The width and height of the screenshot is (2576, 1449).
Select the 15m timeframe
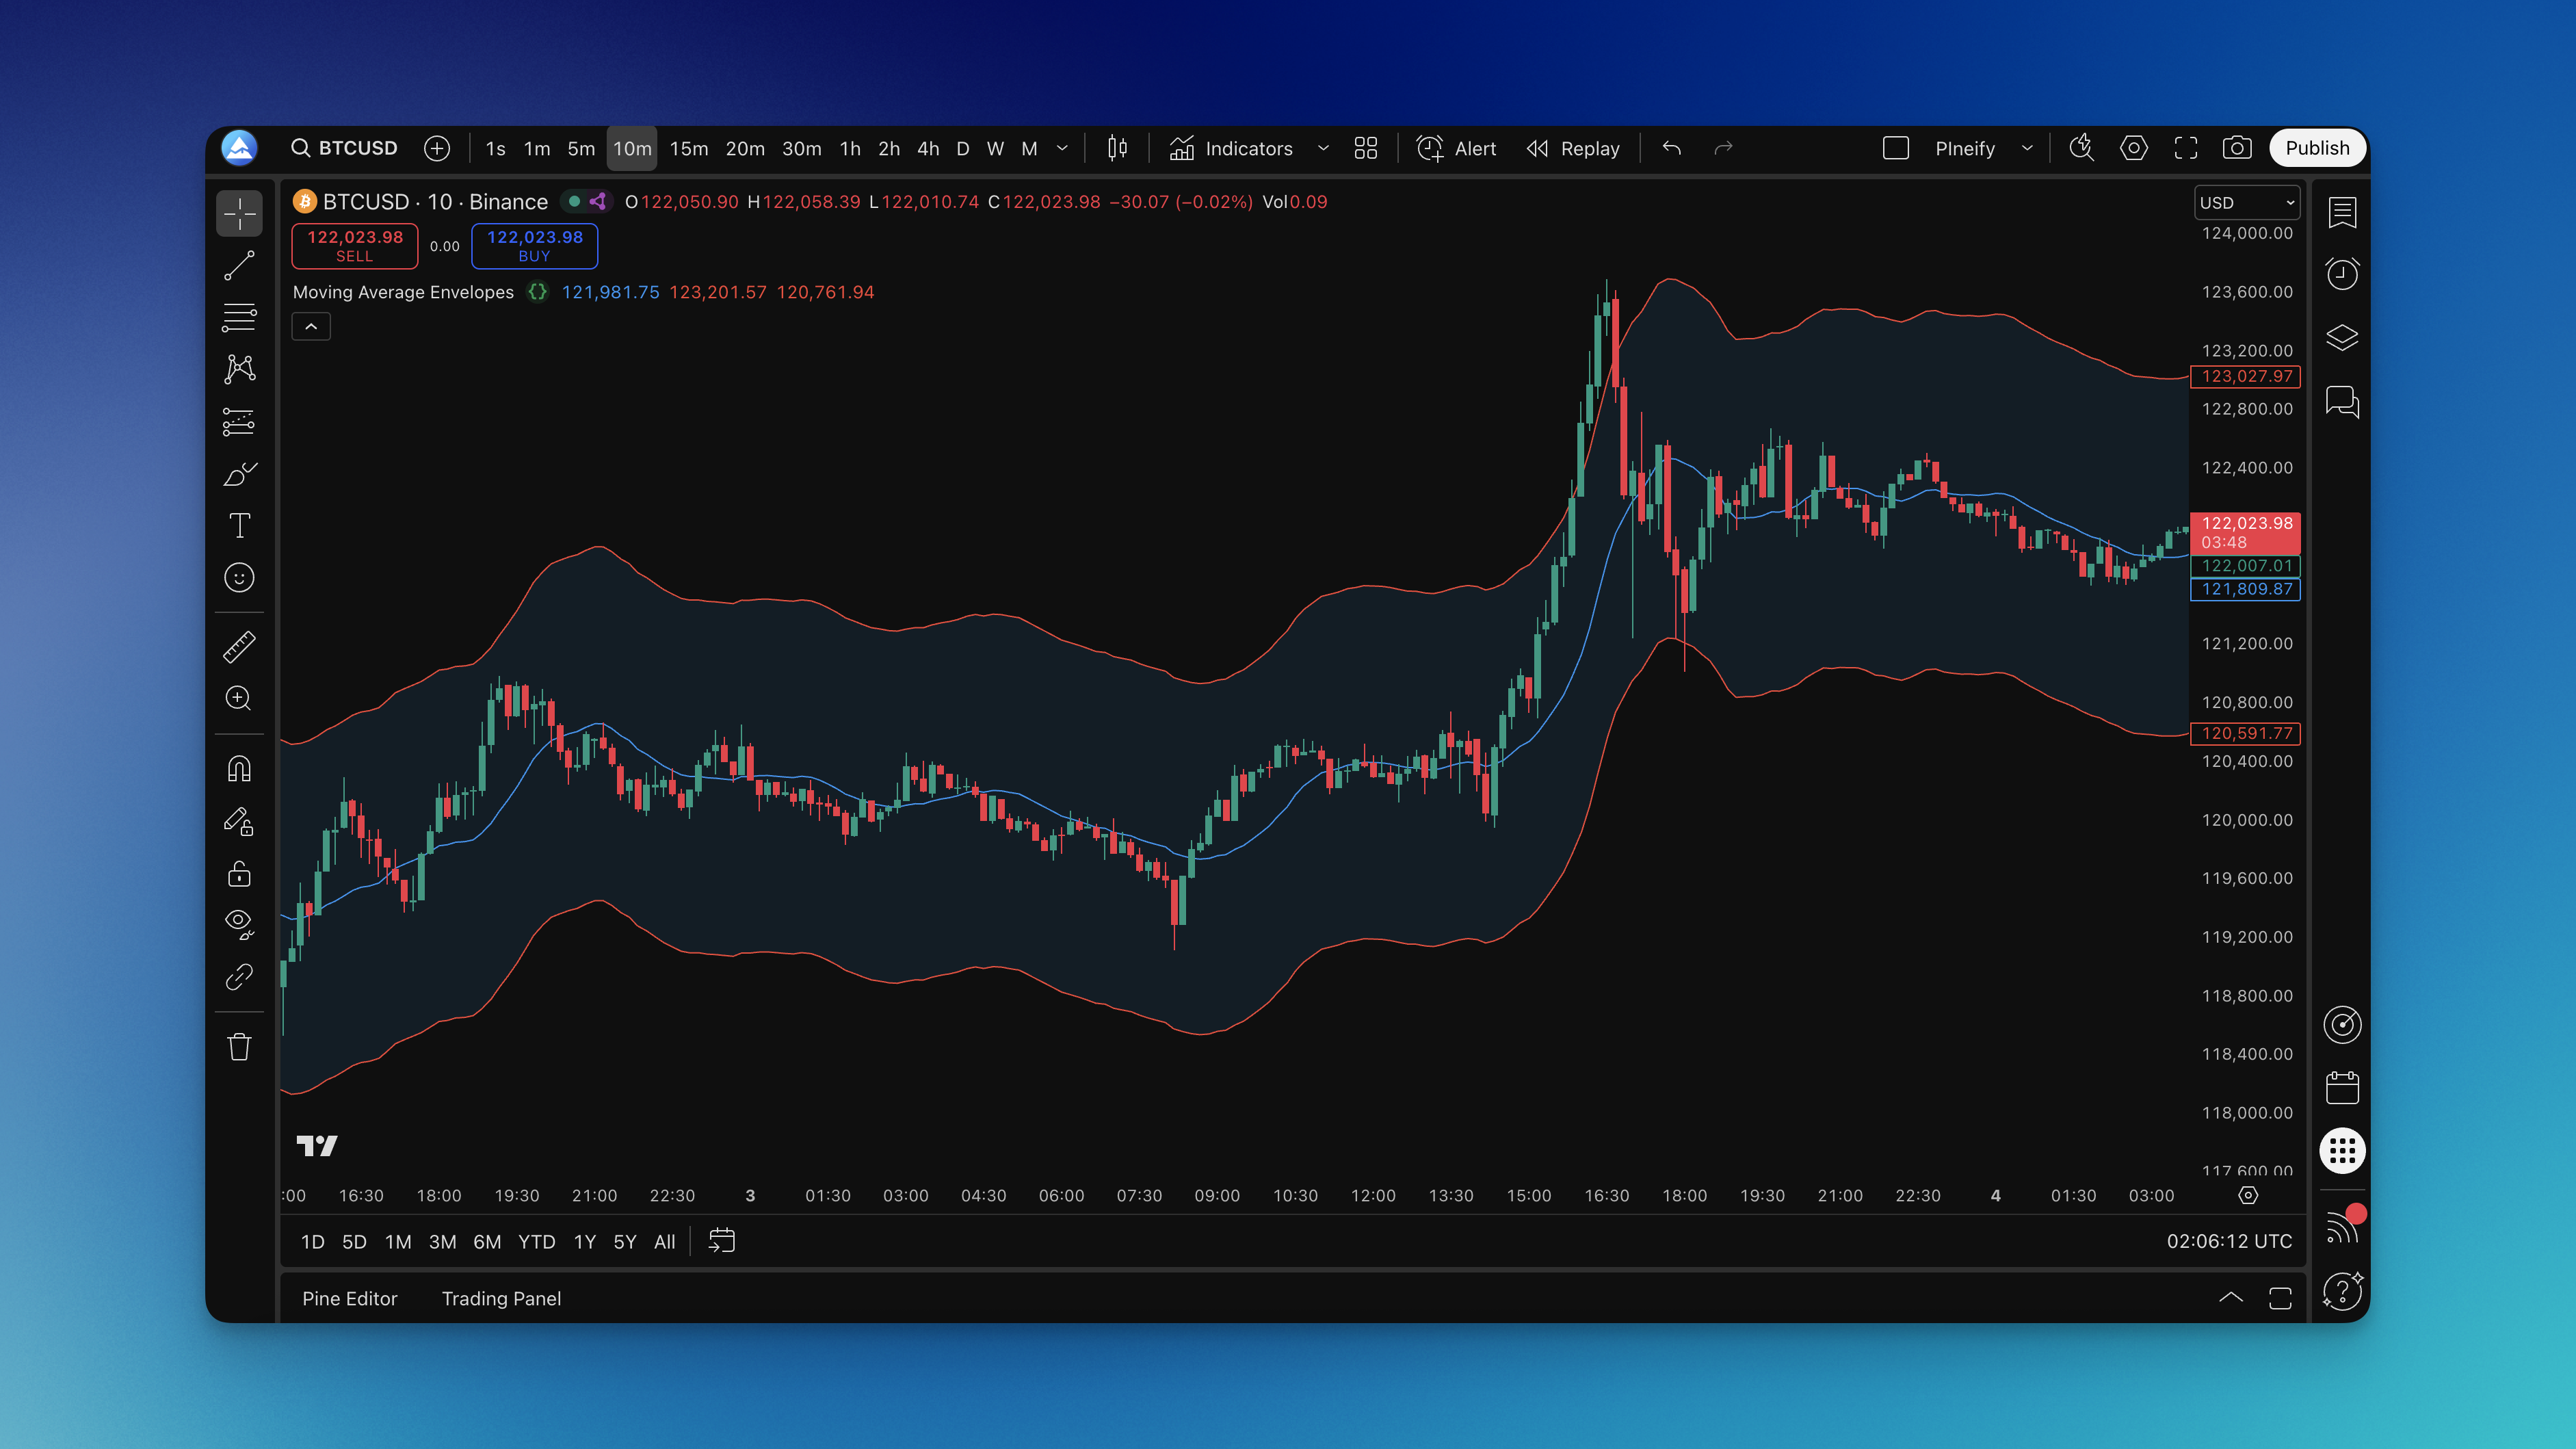[x=688, y=148]
